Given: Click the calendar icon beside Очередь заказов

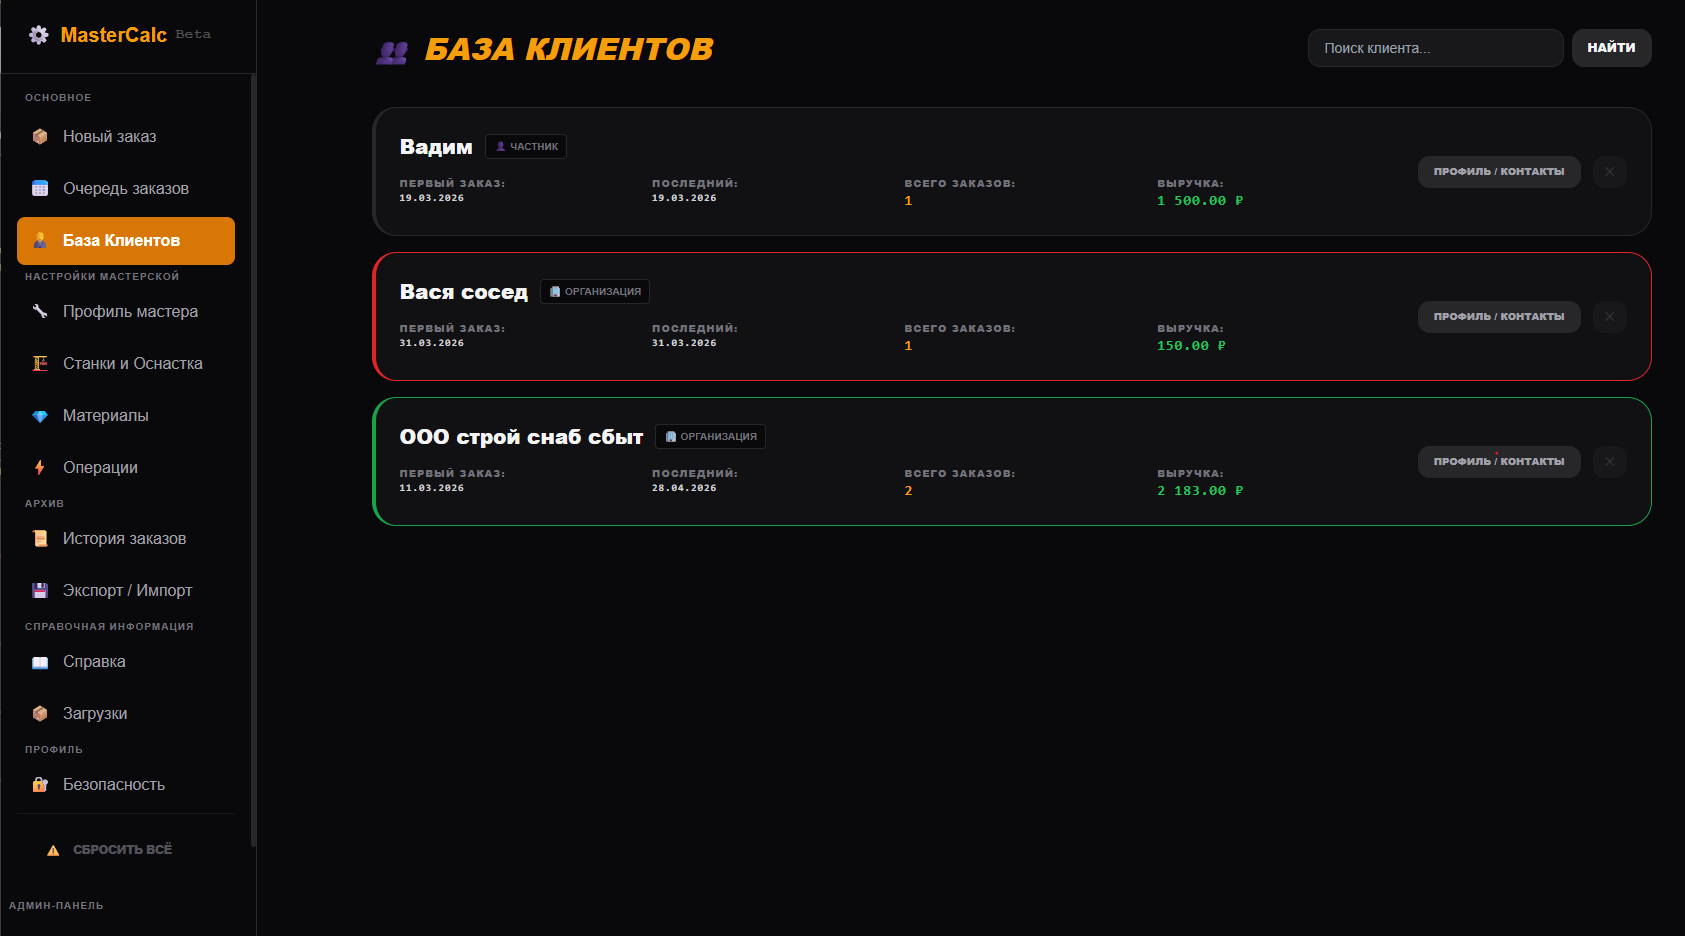Looking at the screenshot, I should click(40, 189).
